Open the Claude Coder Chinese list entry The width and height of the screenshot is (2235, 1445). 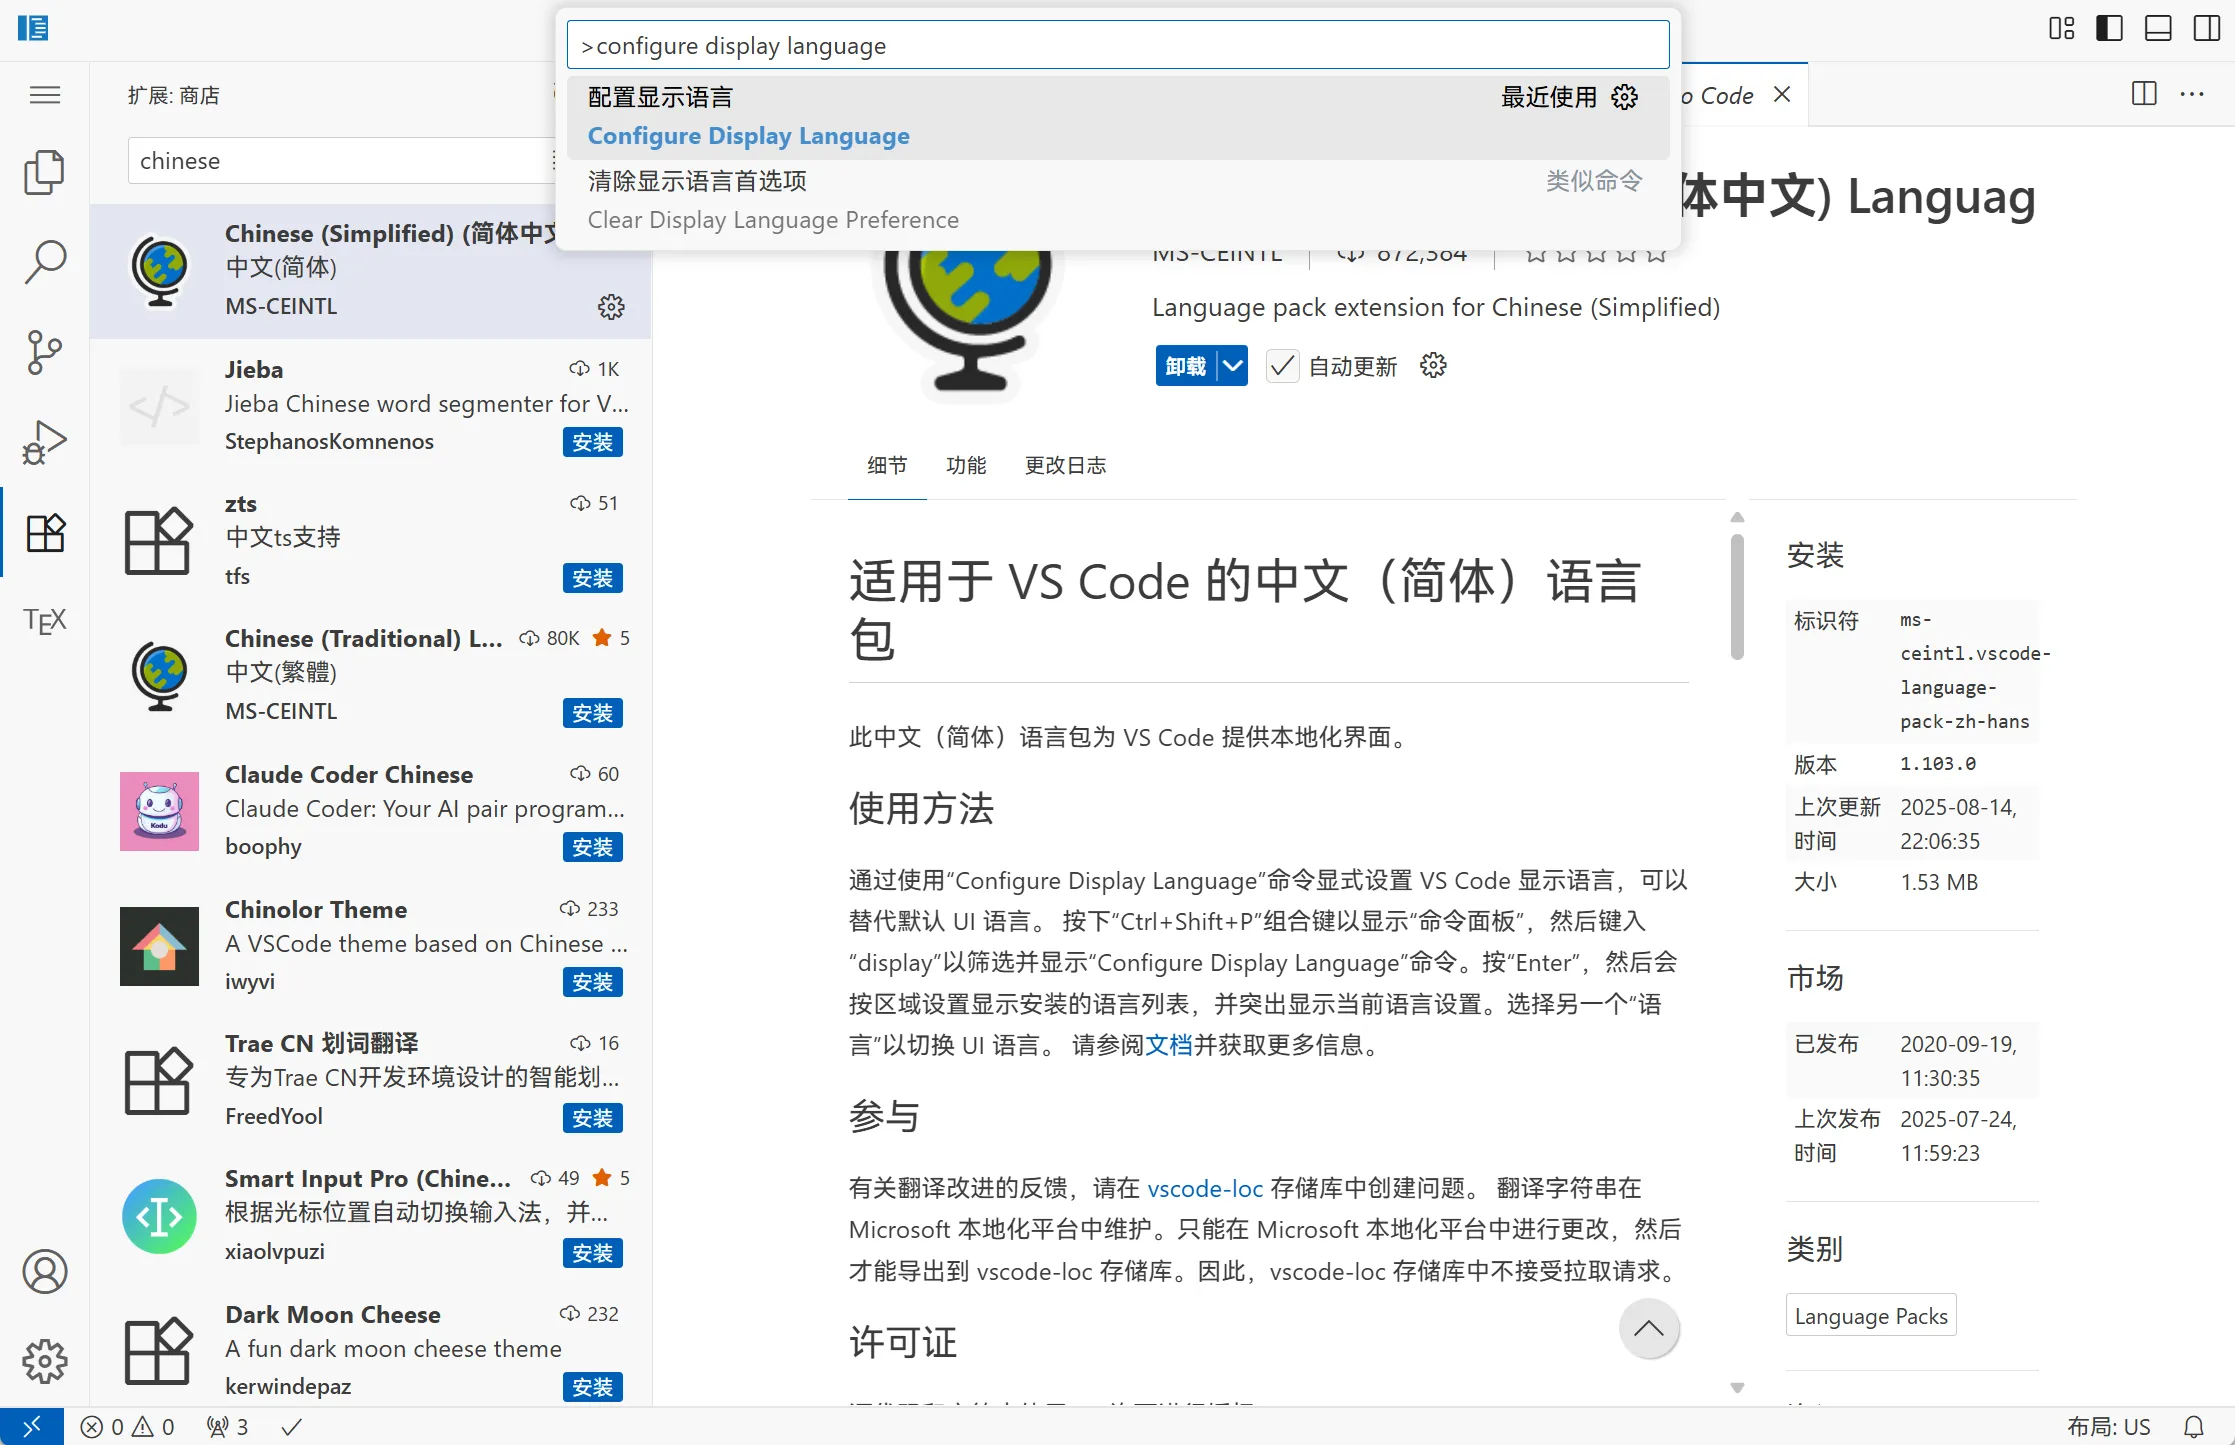pyautogui.click(x=370, y=811)
